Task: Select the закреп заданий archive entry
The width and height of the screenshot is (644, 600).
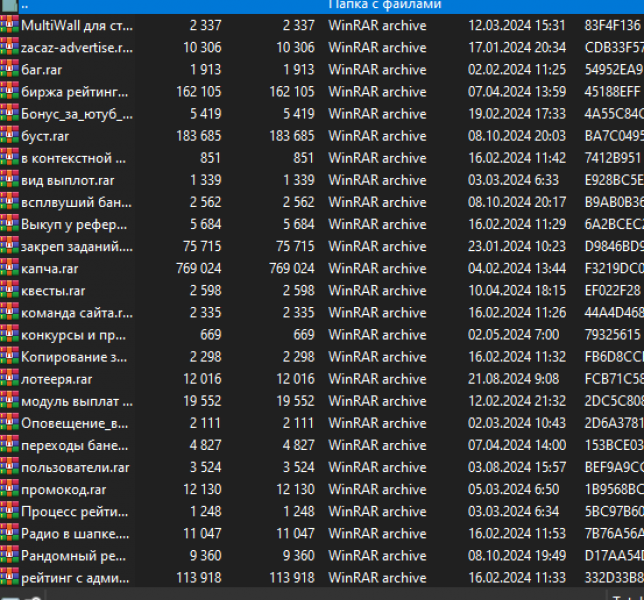Action: [x=76, y=246]
